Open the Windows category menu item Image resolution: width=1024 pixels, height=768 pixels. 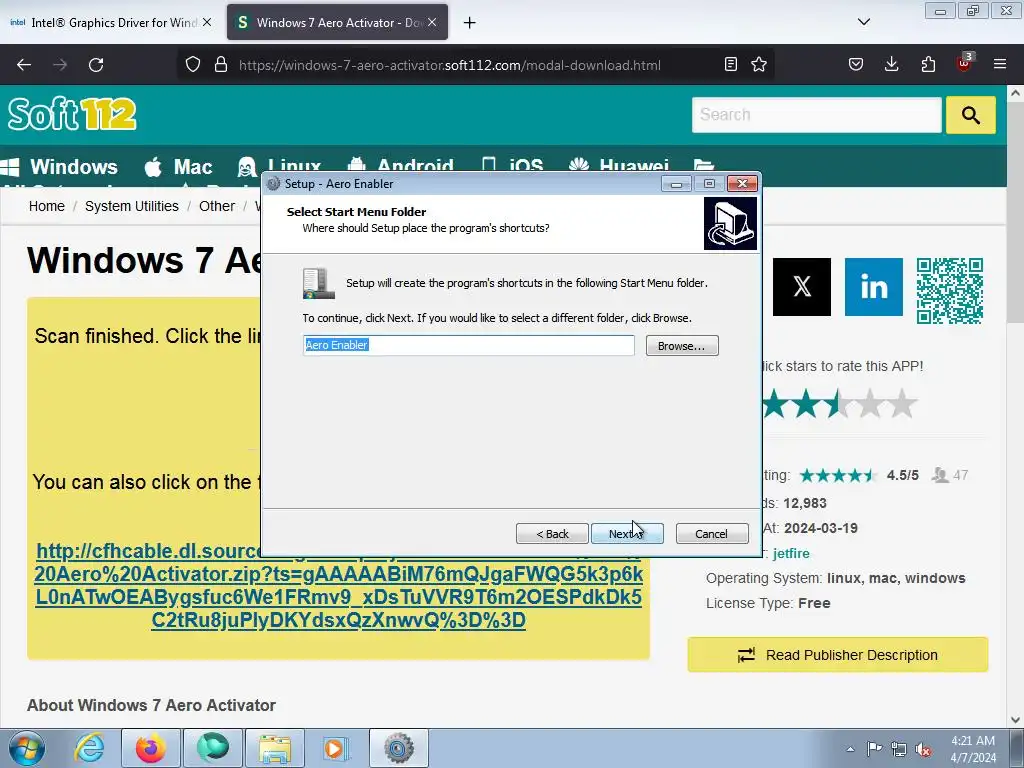point(60,167)
